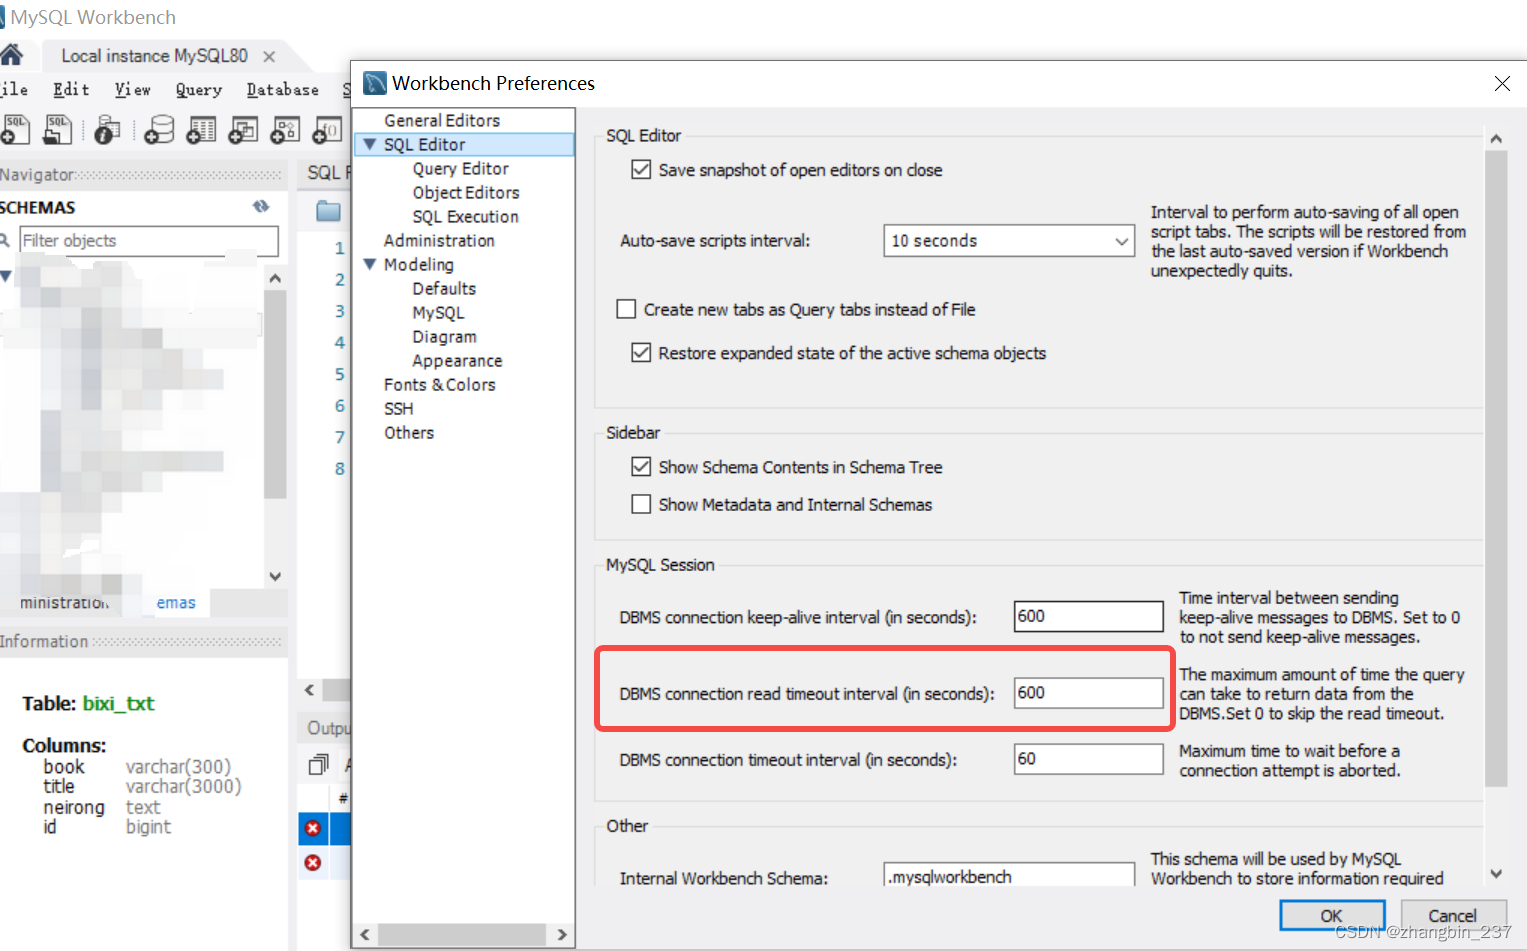The height and width of the screenshot is (951, 1527).
Task: Click the Internal Workbench Schema field
Action: (x=1009, y=876)
